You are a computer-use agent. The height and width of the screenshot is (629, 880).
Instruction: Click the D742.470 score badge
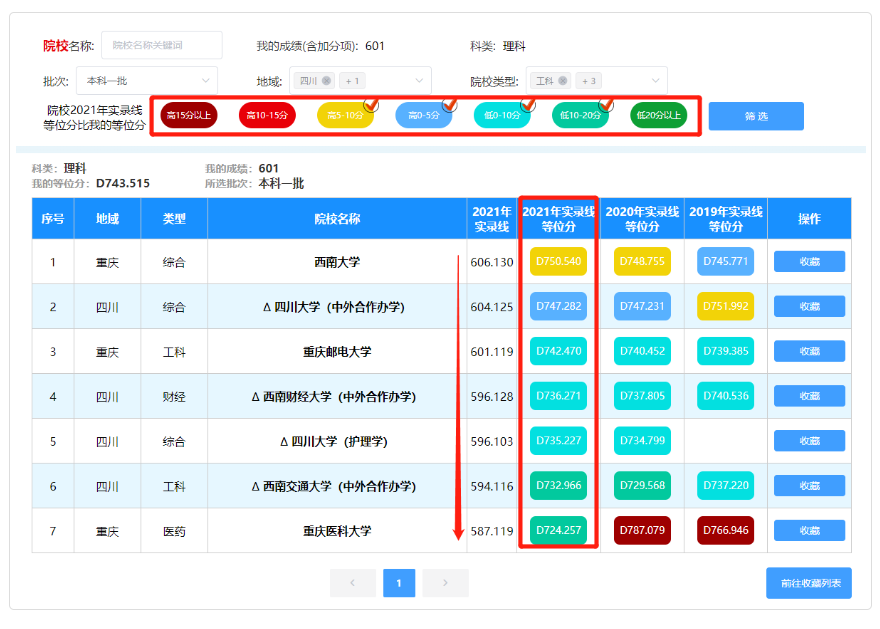pyautogui.click(x=558, y=351)
